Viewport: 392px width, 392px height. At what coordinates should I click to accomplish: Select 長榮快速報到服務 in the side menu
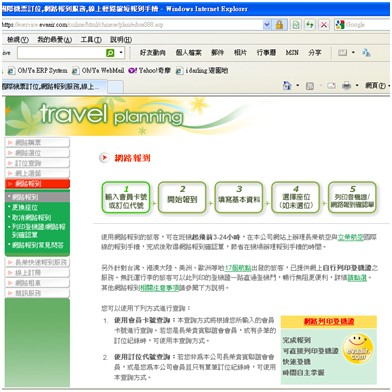pos(37,262)
